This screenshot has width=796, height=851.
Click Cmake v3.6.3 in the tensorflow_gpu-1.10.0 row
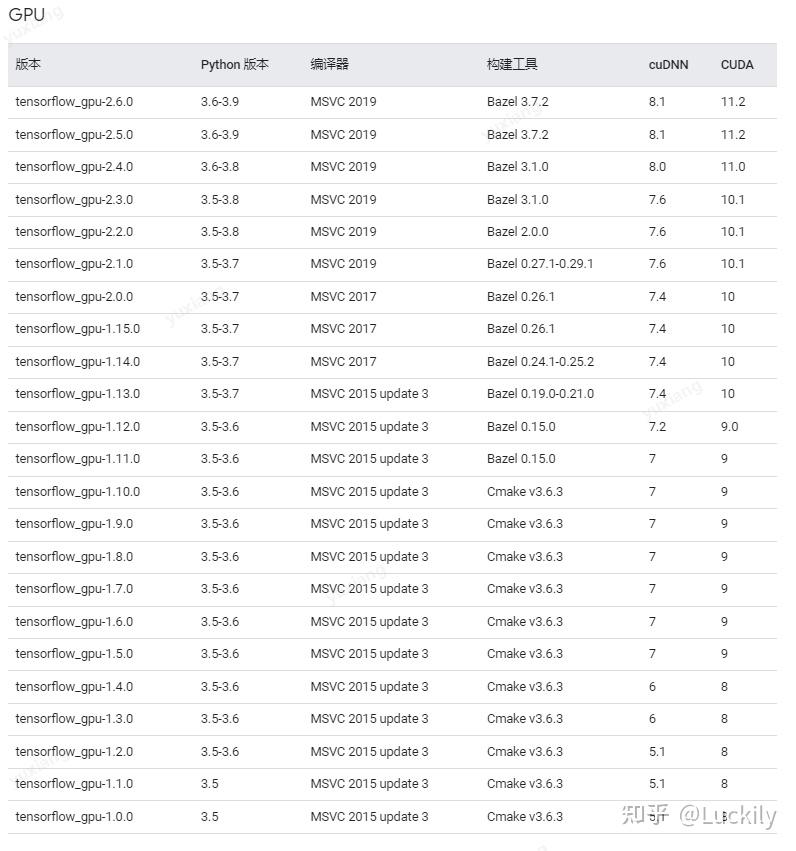tap(525, 492)
